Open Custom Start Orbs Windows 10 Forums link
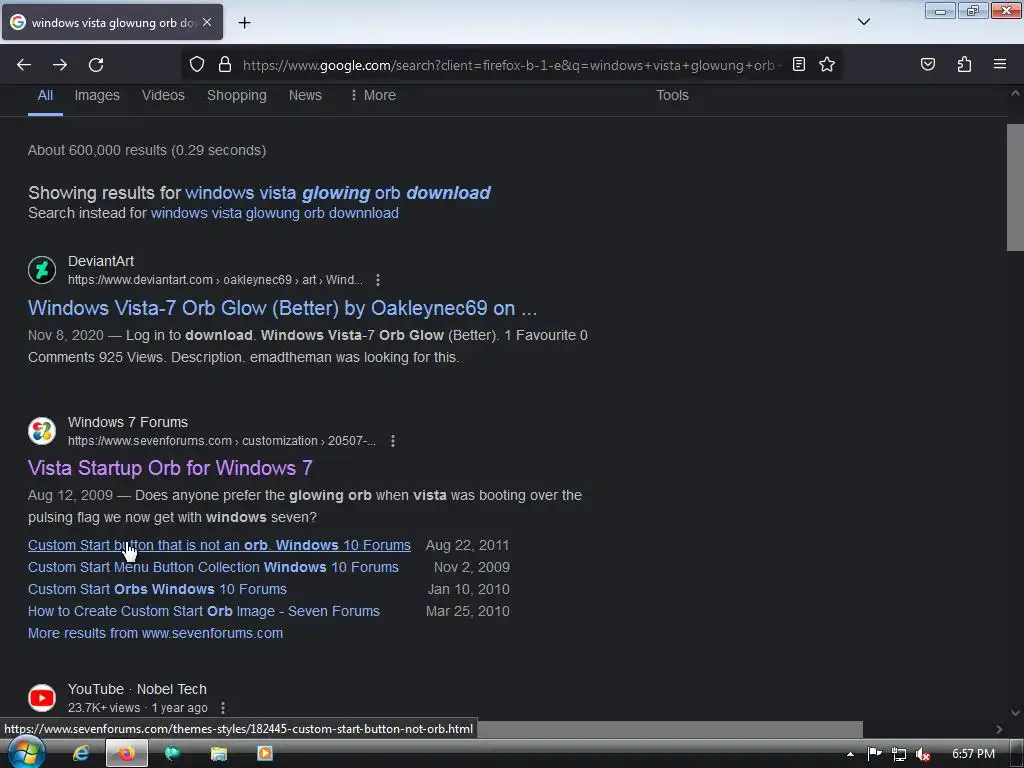This screenshot has height=768, width=1024. [157, 590]
